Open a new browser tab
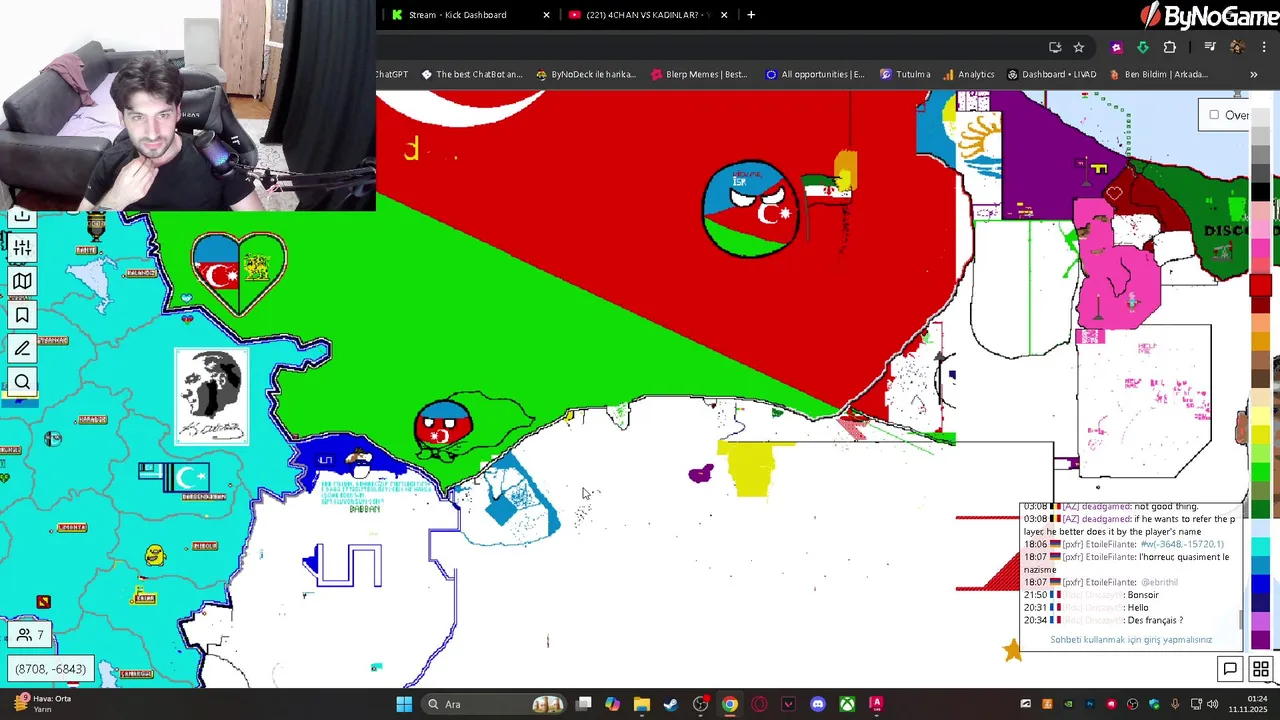 tap(751, 15)
